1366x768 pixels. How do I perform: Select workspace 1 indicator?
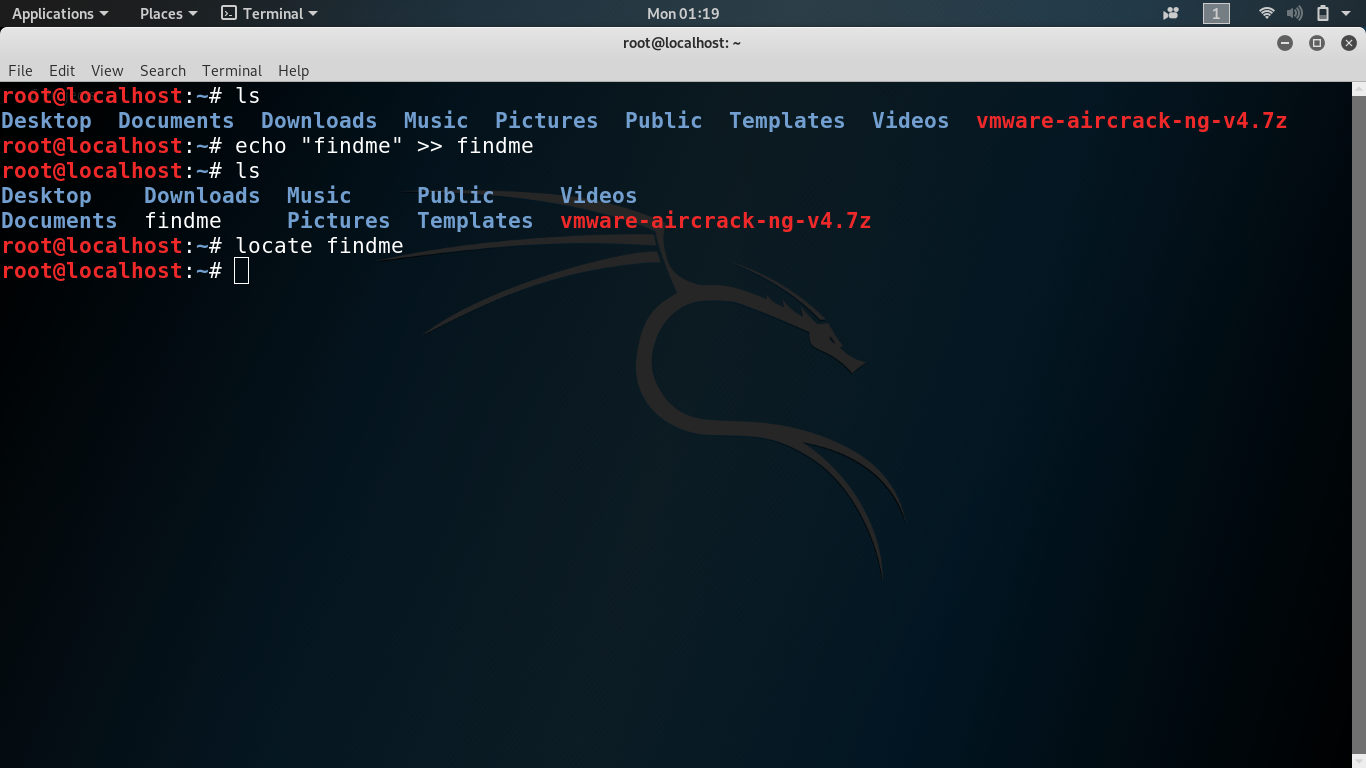(x=1216, y=13)
